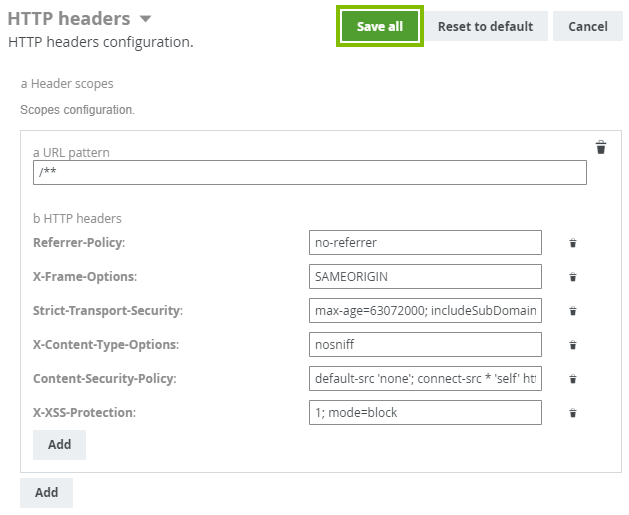Edit the Content-Security-Policy value field
The image size is (629, 515).
[425, 378]
